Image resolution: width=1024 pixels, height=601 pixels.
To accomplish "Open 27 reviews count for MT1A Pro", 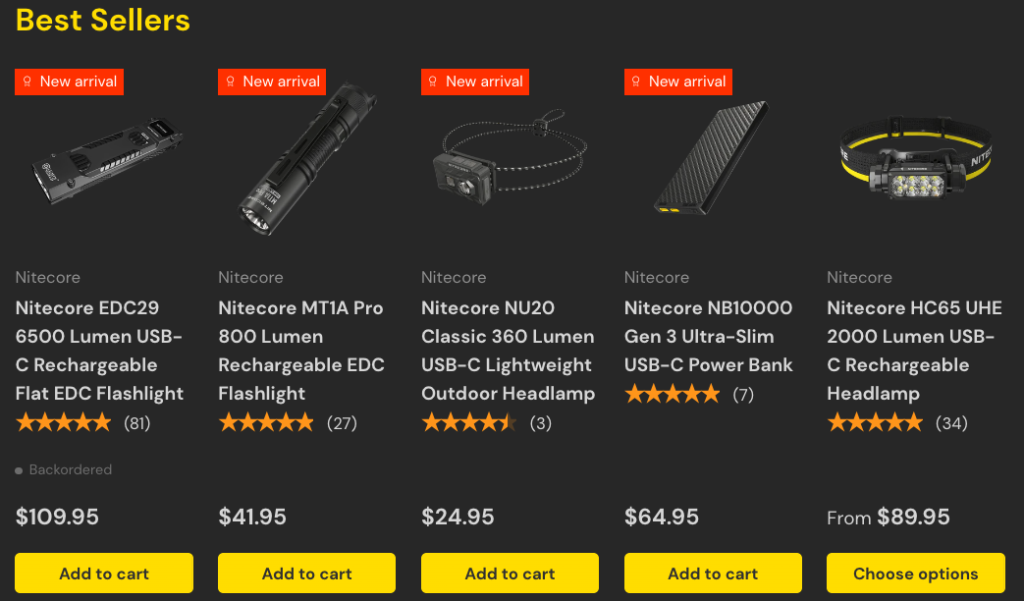I will [x=342, y=423].
